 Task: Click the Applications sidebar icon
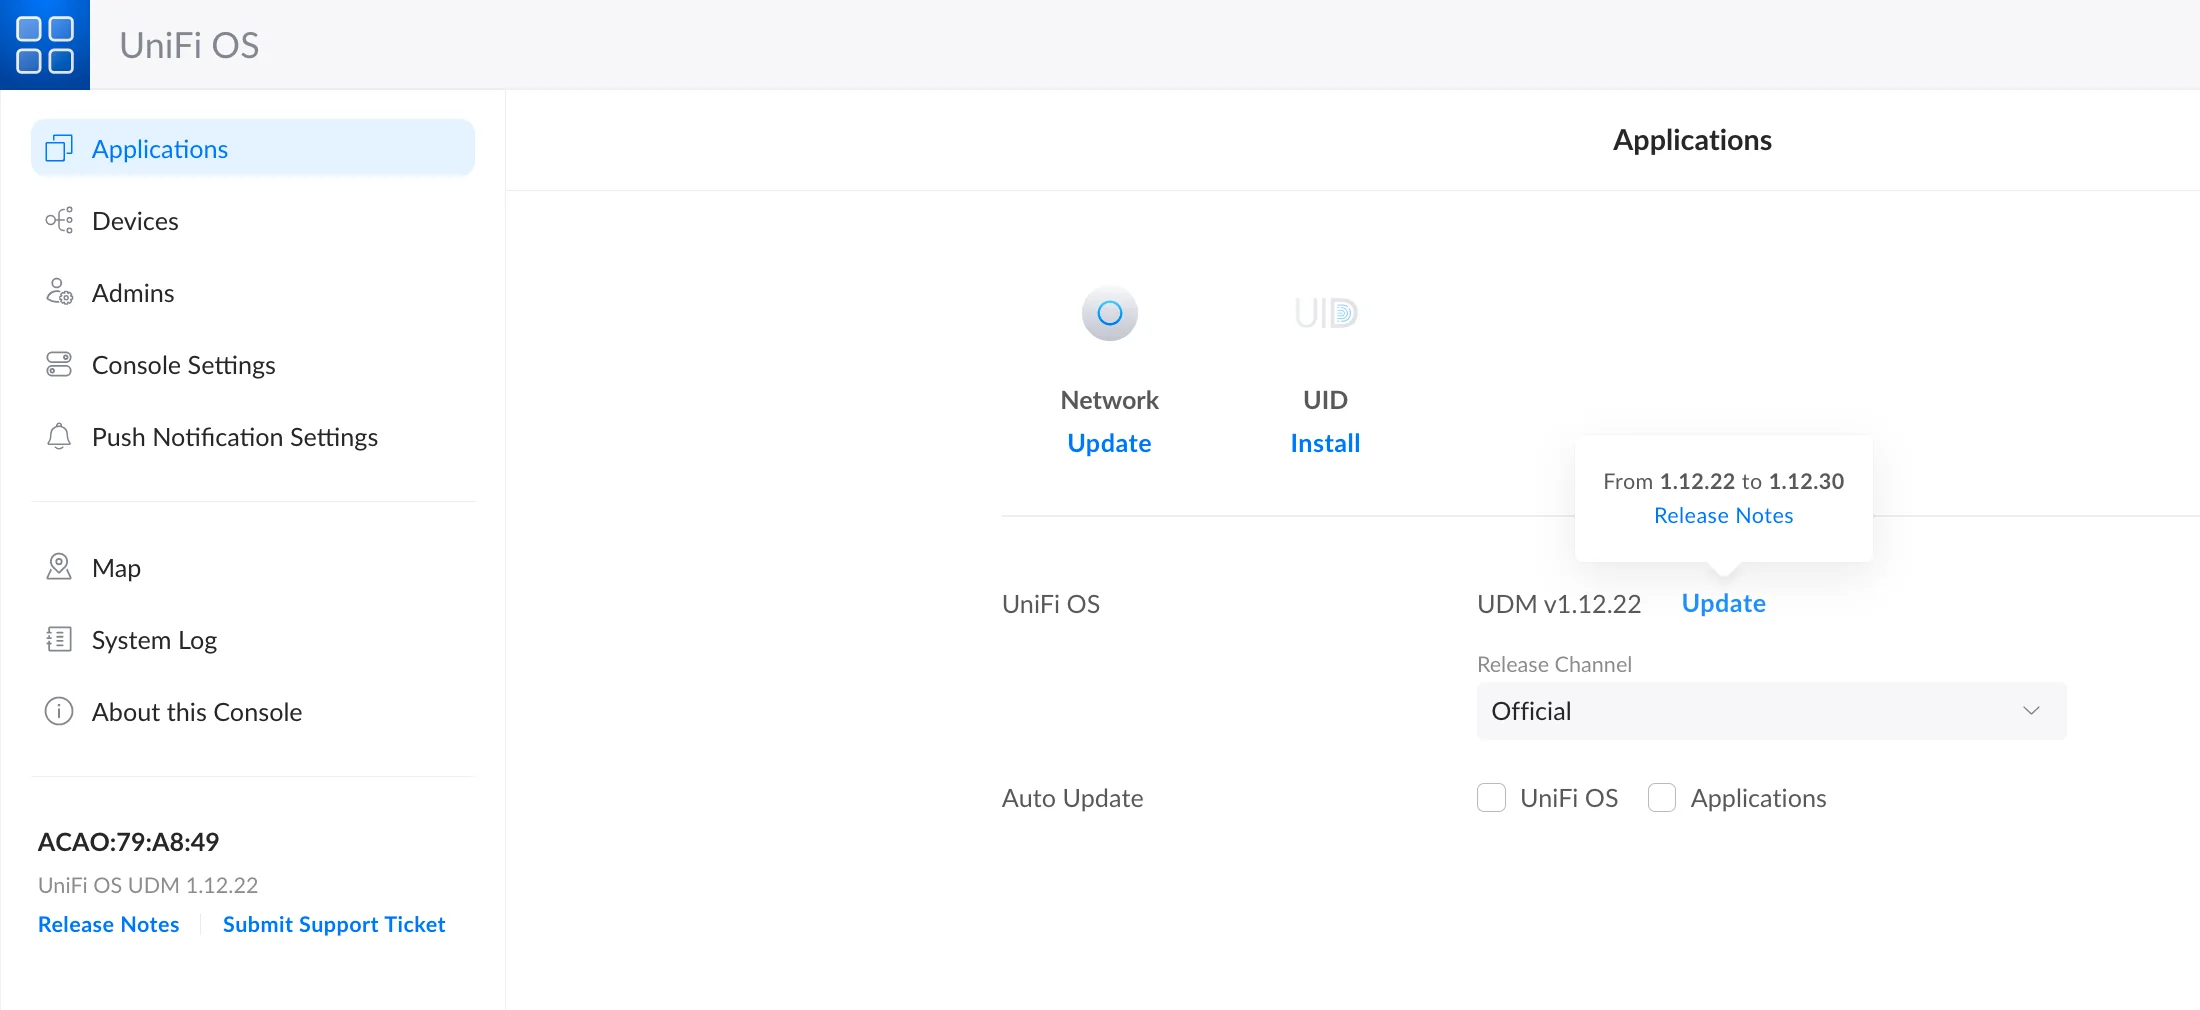click(x=59, y=149)
